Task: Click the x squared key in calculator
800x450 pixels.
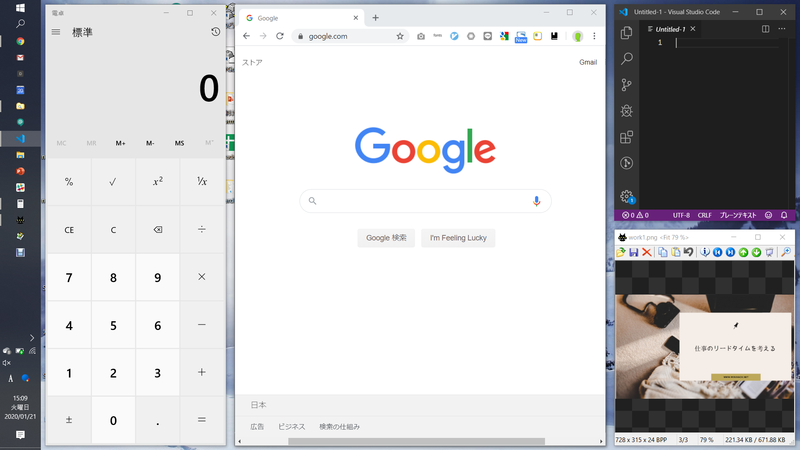Action: coord(158,182)
